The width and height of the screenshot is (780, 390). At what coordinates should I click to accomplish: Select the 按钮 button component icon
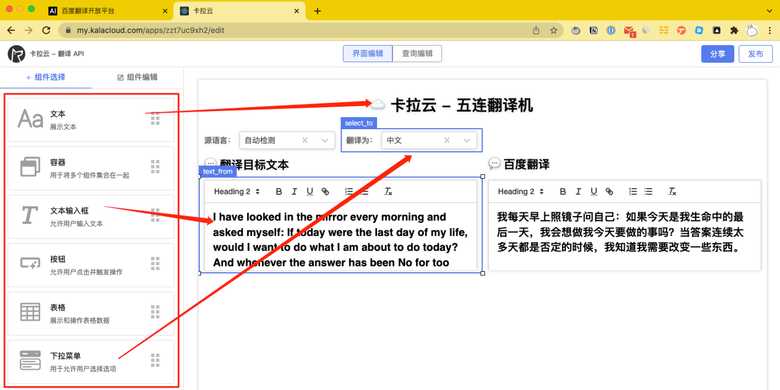(x=30, y=263)
